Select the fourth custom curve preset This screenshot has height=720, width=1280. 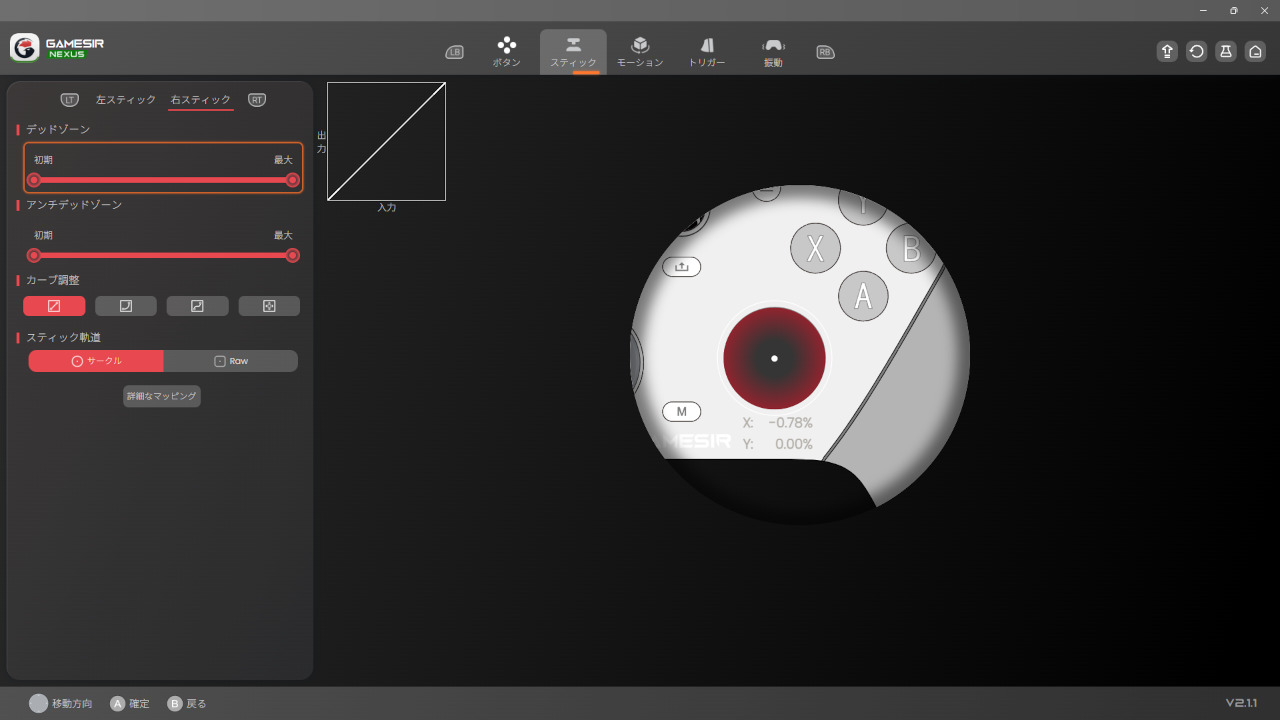point(269,306)
